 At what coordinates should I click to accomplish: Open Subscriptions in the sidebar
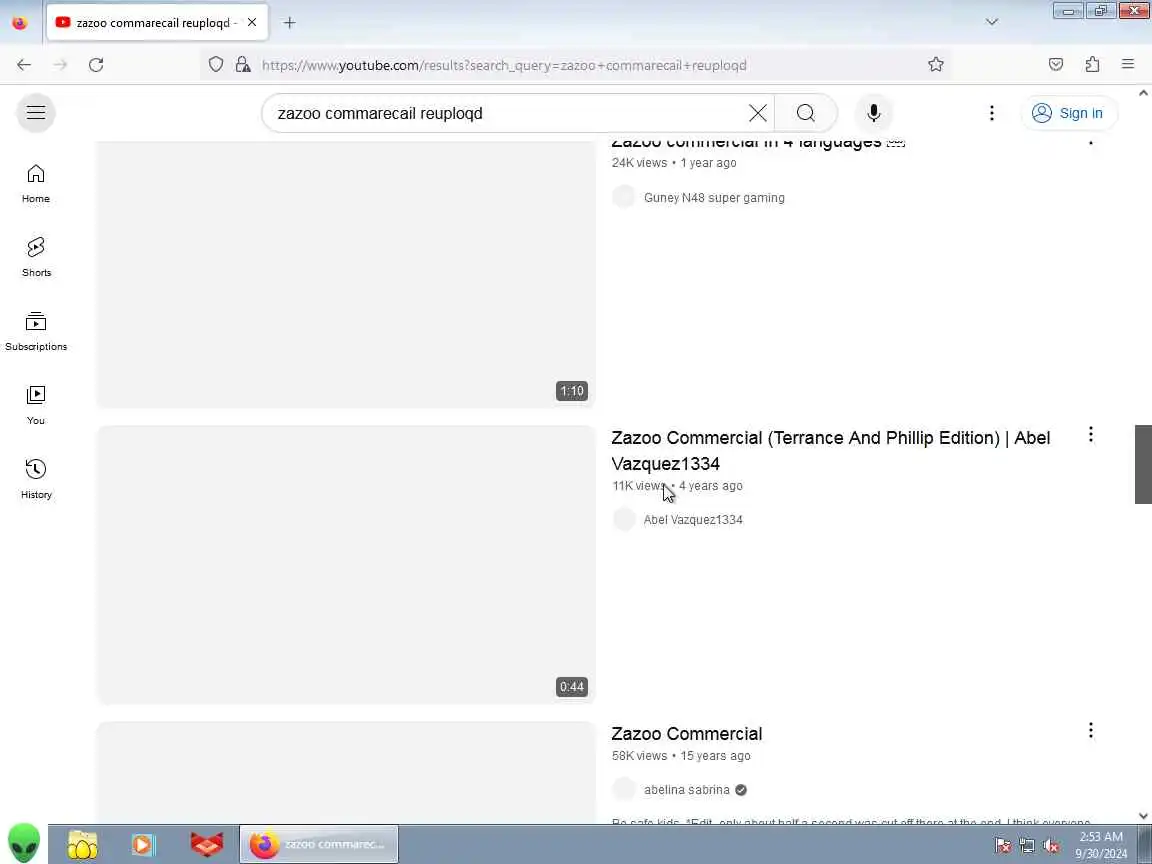(x=36, y=331)
